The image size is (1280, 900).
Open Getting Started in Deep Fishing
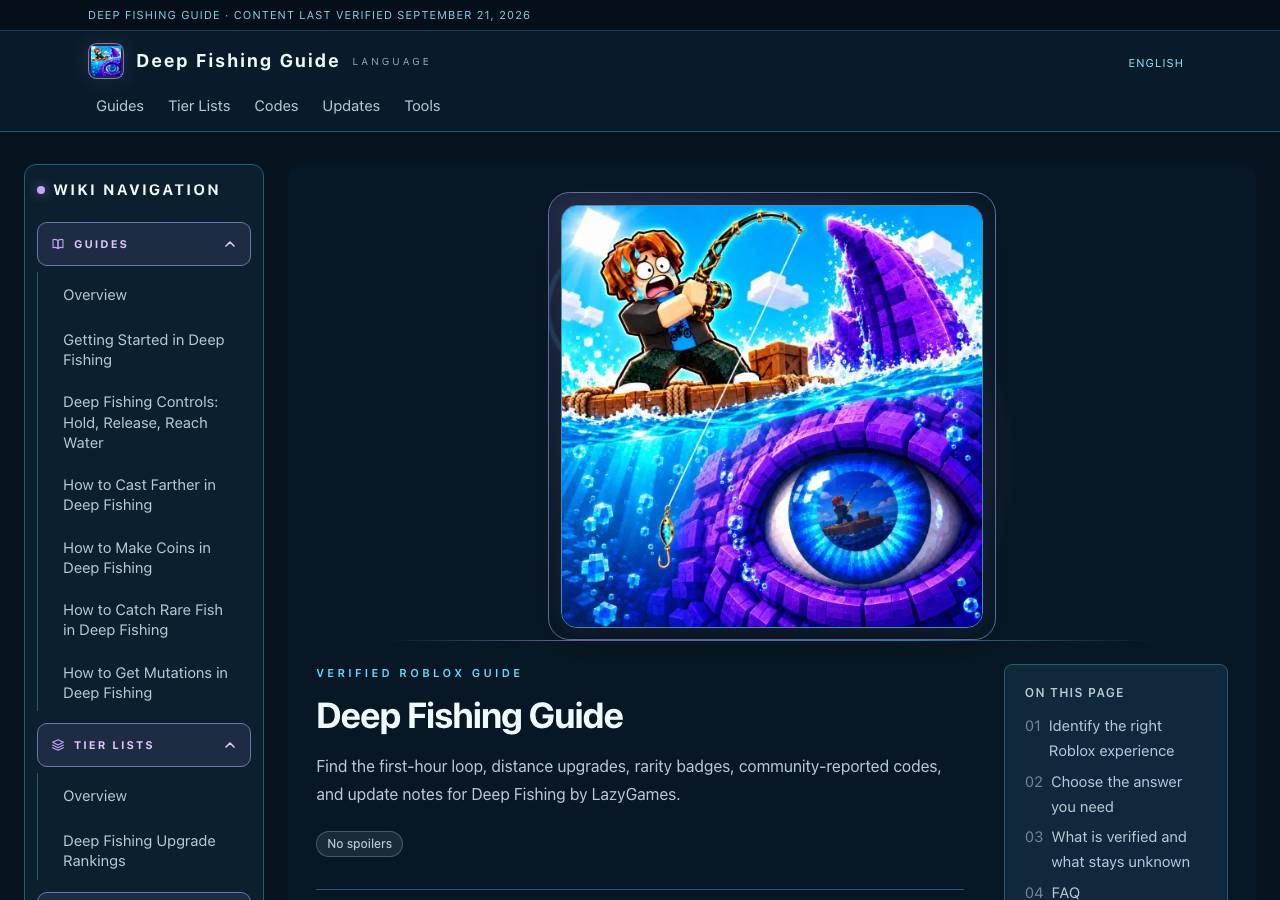pyautogui.click(x=144, y=350)
